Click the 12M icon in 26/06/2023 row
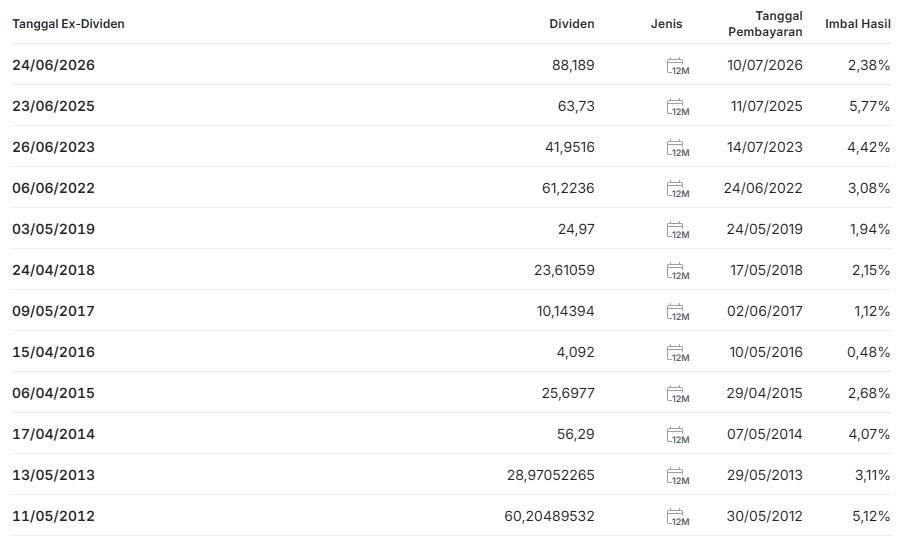Screen dimensions: 908x539 678,148
